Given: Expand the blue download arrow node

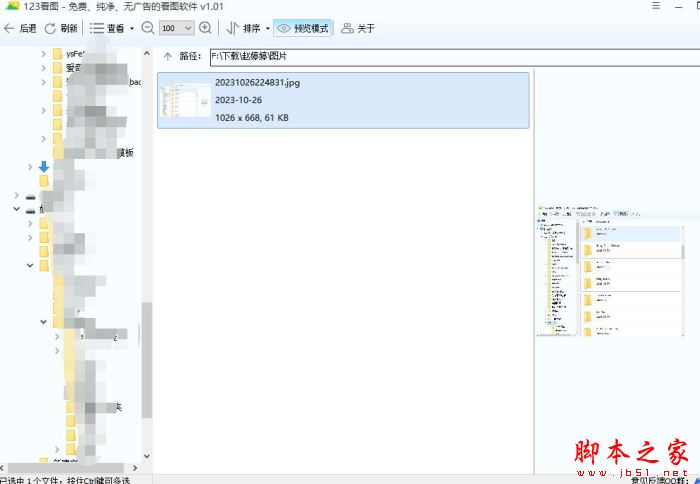Looking at the screenshot, I should (x=30, y=167).
